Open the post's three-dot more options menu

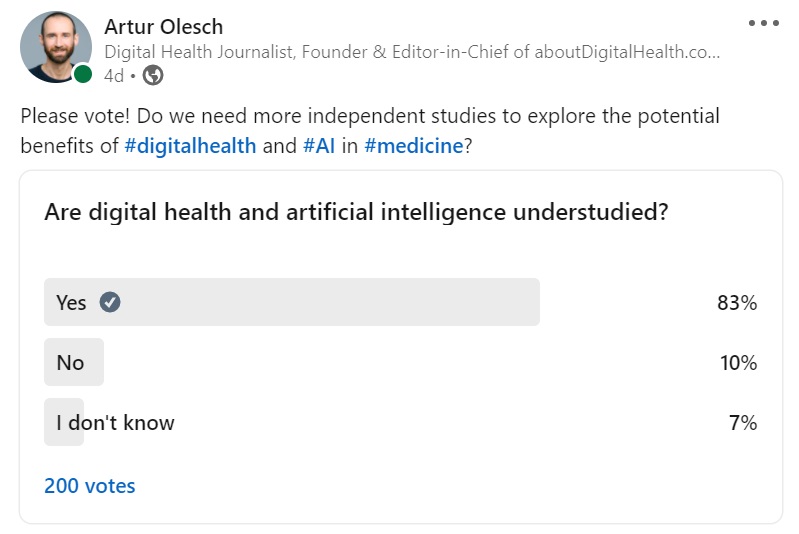click(763, 23)
